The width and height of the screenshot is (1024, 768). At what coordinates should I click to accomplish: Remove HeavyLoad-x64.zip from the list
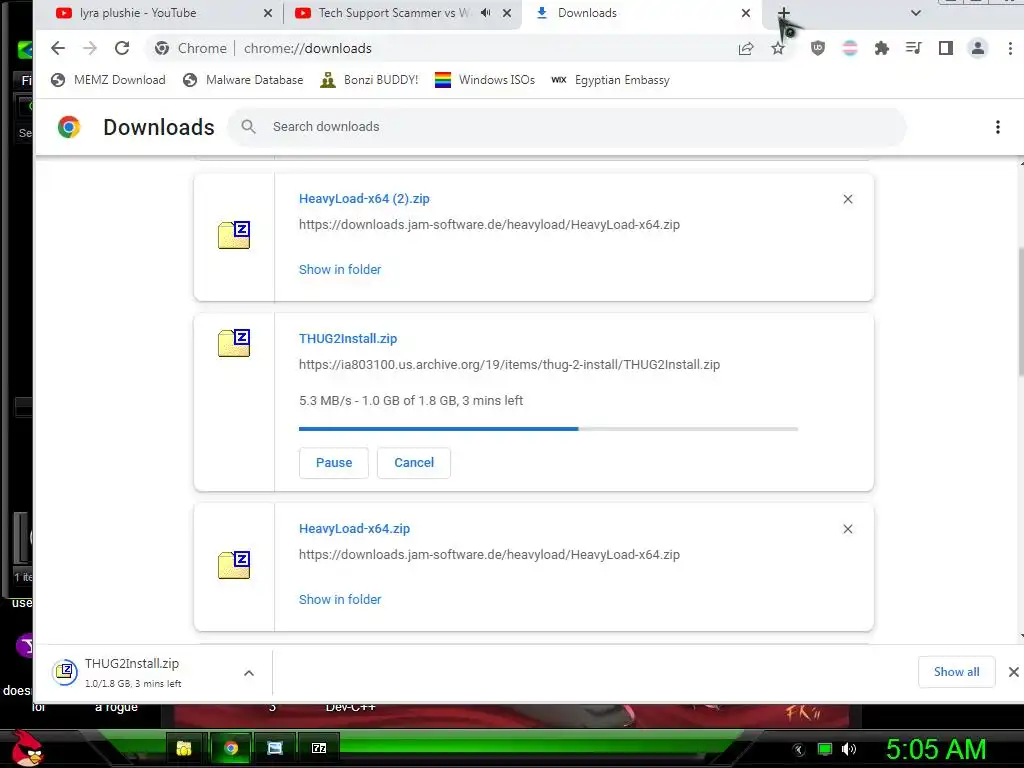click(x=848, y=529)
